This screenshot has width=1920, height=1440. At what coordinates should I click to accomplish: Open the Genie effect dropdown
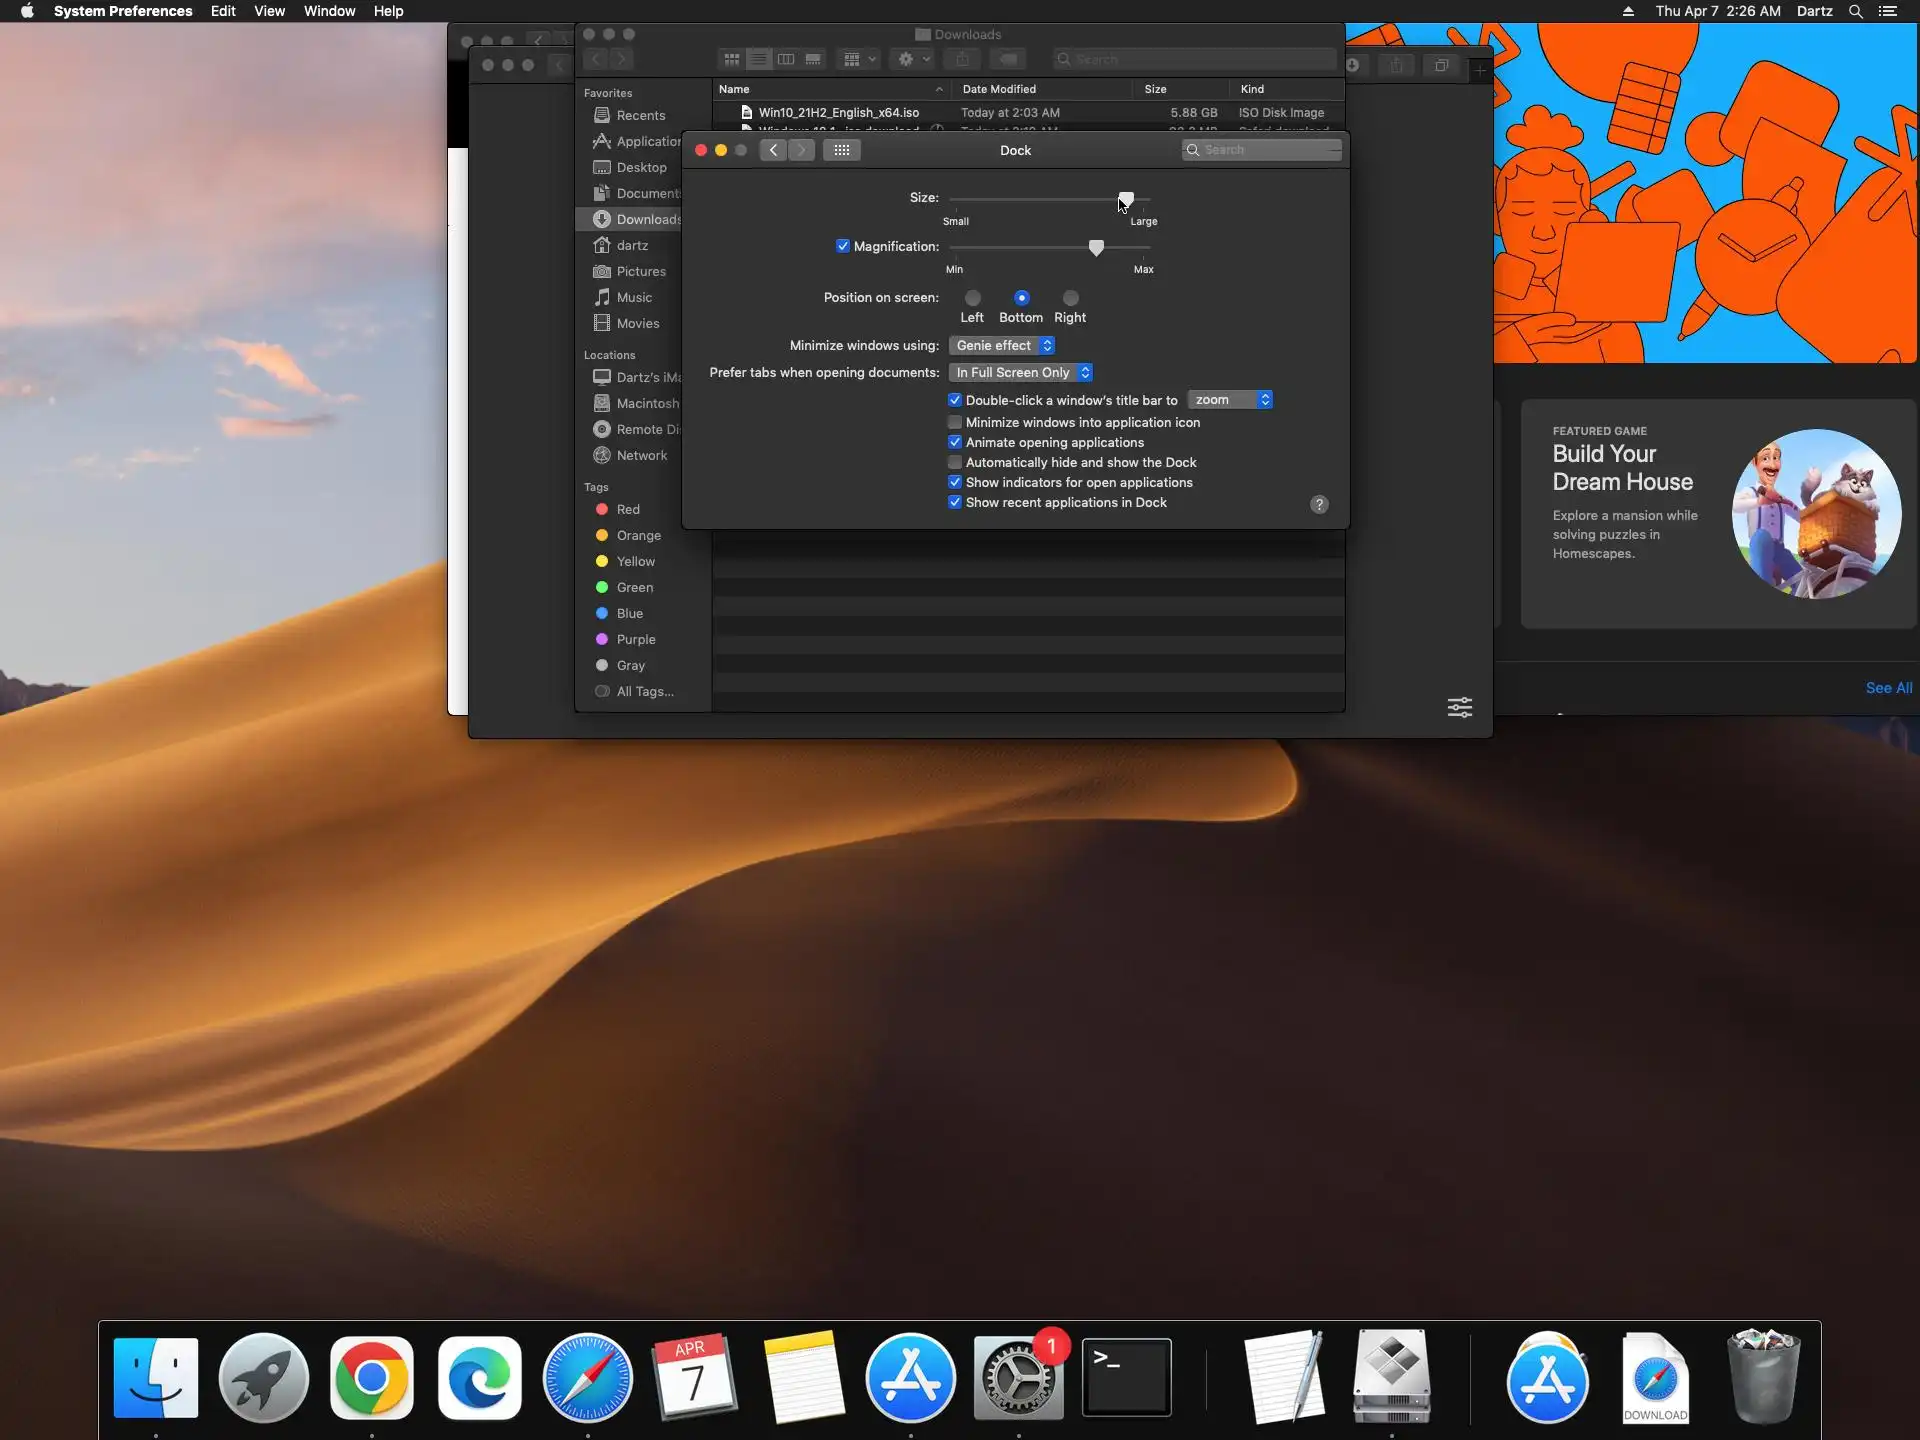click(x=1002, y=345)
